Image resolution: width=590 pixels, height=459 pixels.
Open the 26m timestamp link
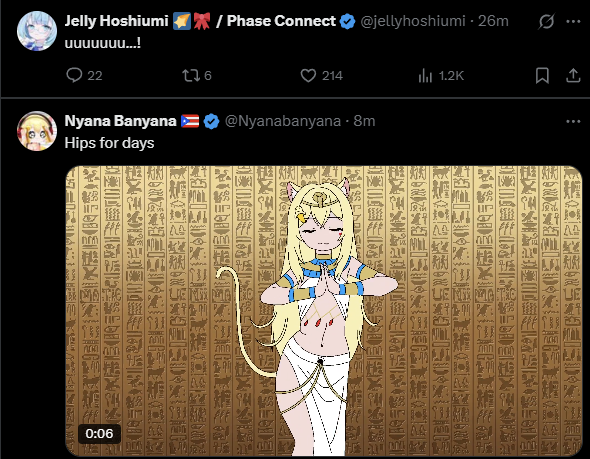(493, 21)
